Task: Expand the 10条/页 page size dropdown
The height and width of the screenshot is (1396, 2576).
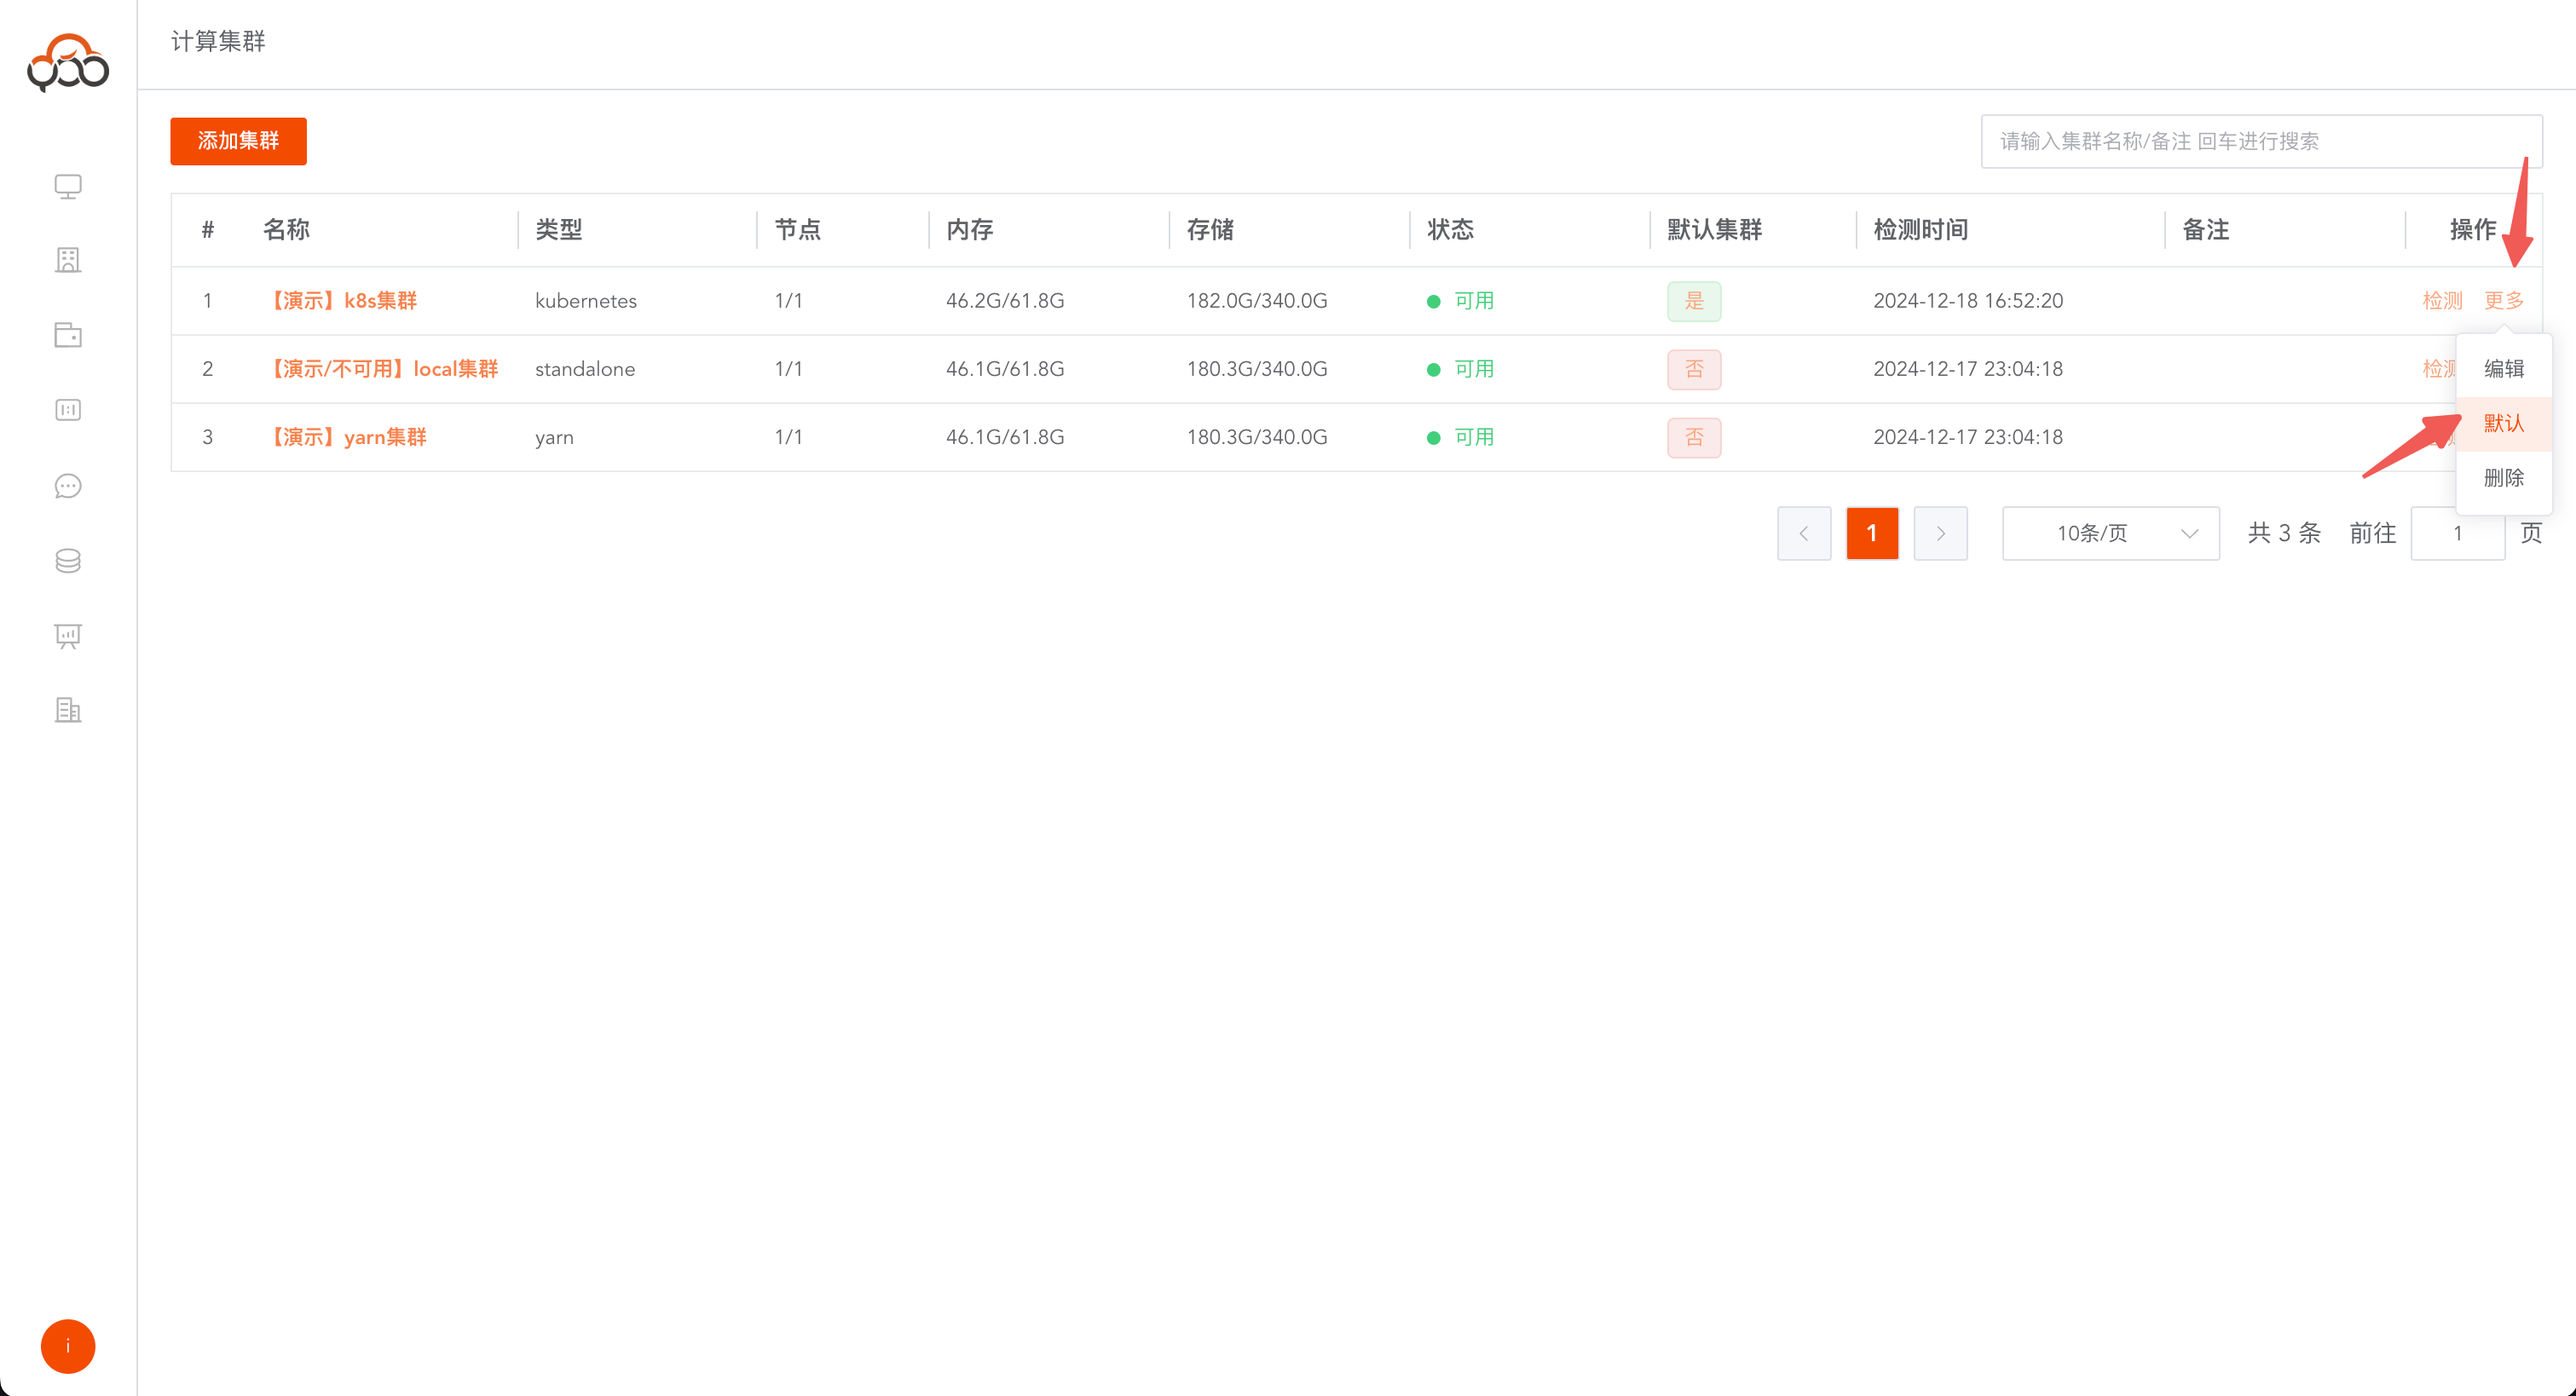Action: click(x=2110, y=533)
